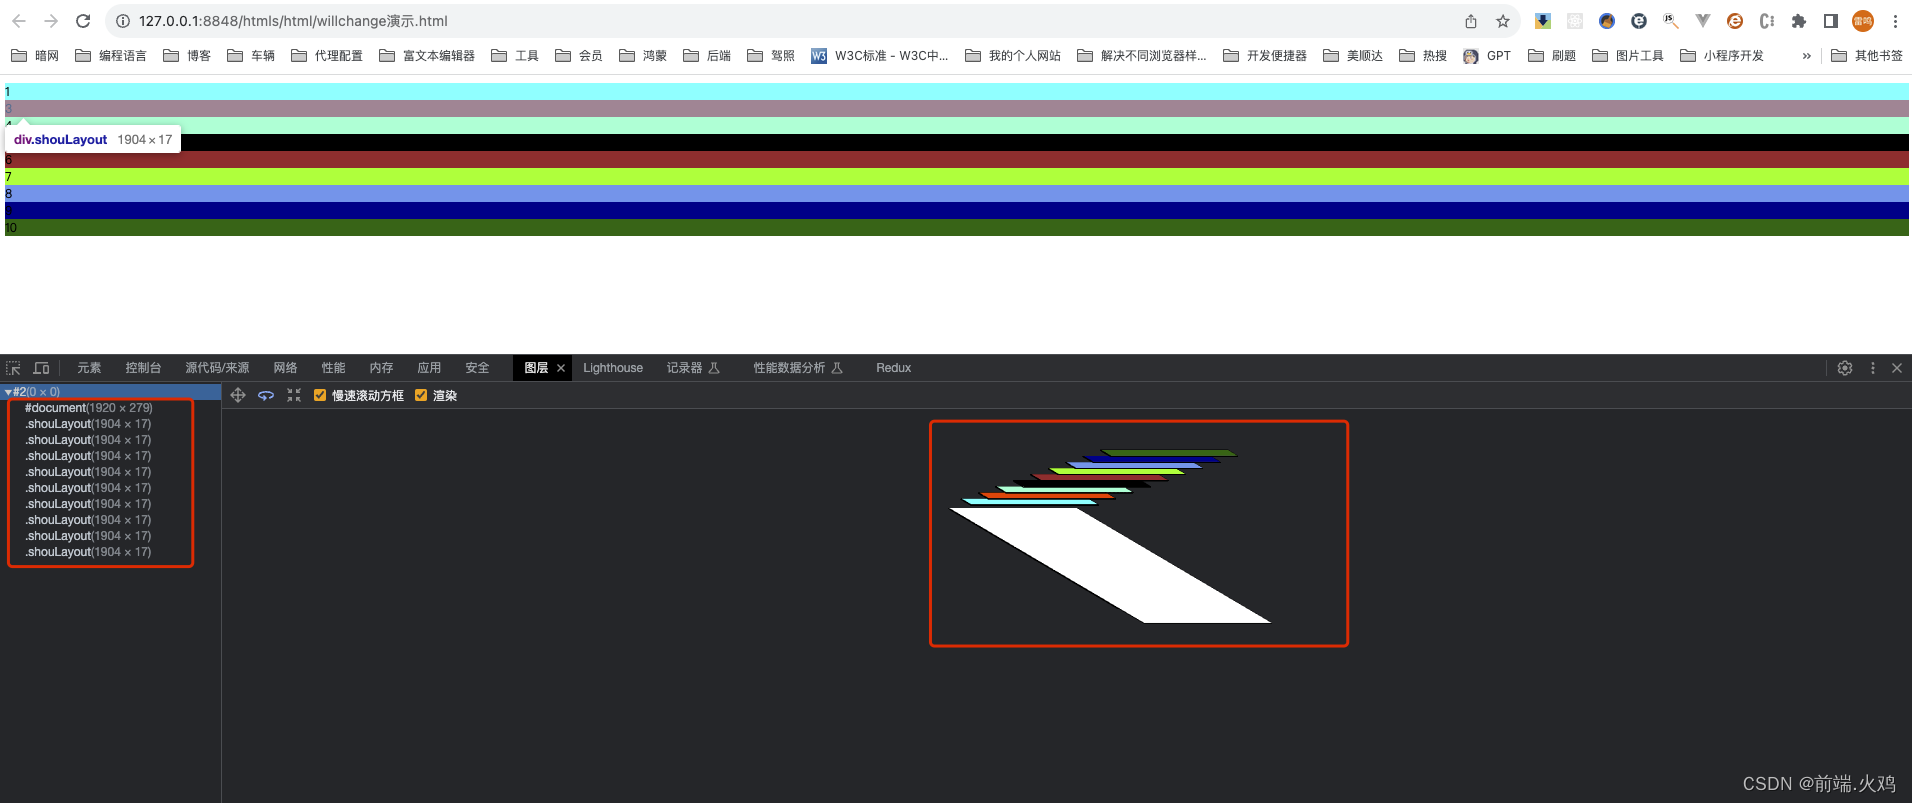
Task: Open the 图片工具 bookmarks folder
Action: [1628, 56]
